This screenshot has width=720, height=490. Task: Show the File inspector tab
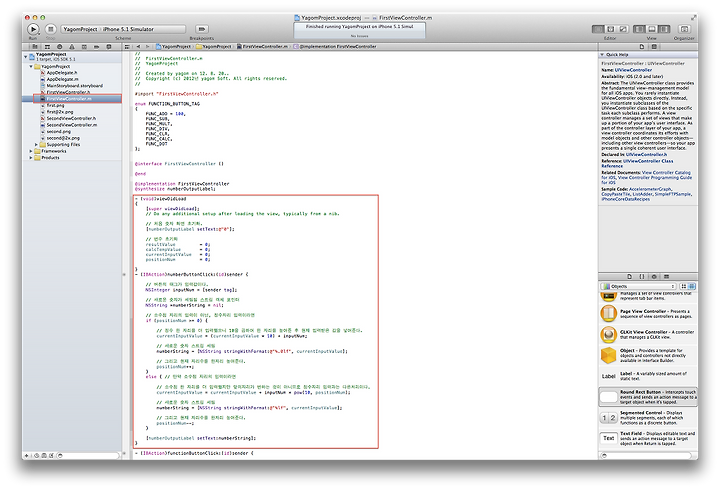click(x=642, y=46)
